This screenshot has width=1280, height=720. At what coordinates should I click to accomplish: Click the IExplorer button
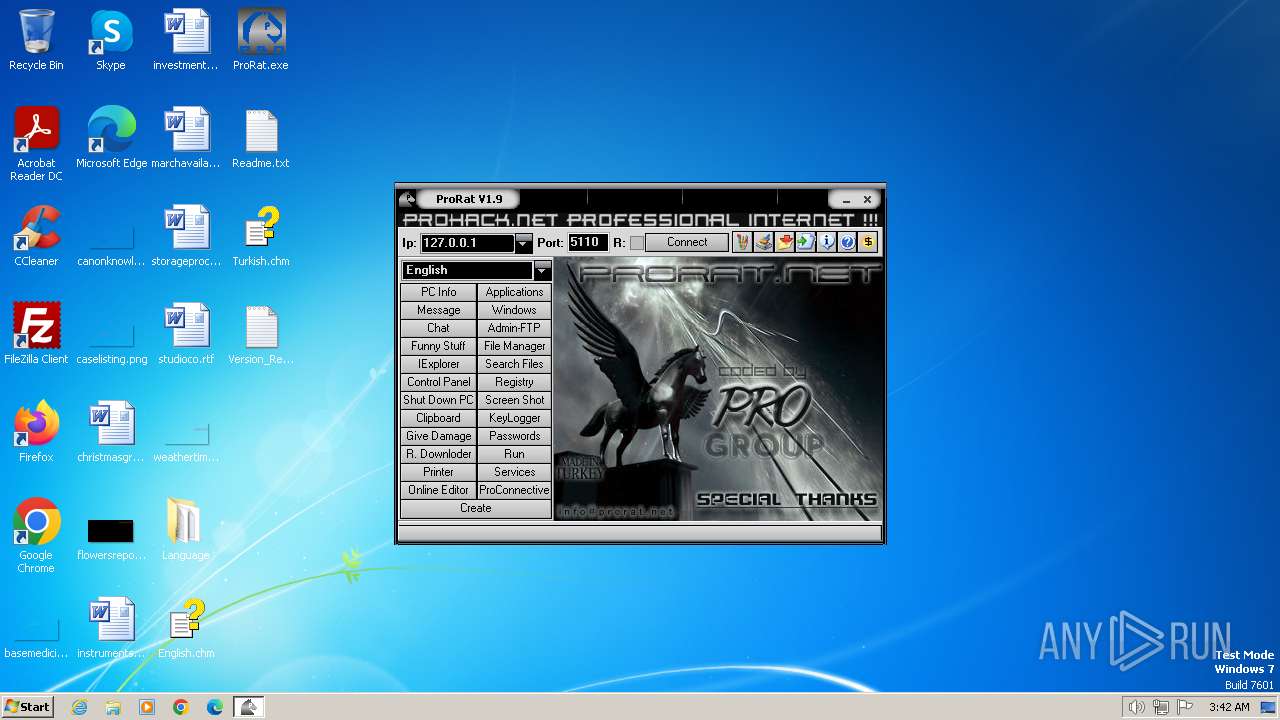coord(438,364)
